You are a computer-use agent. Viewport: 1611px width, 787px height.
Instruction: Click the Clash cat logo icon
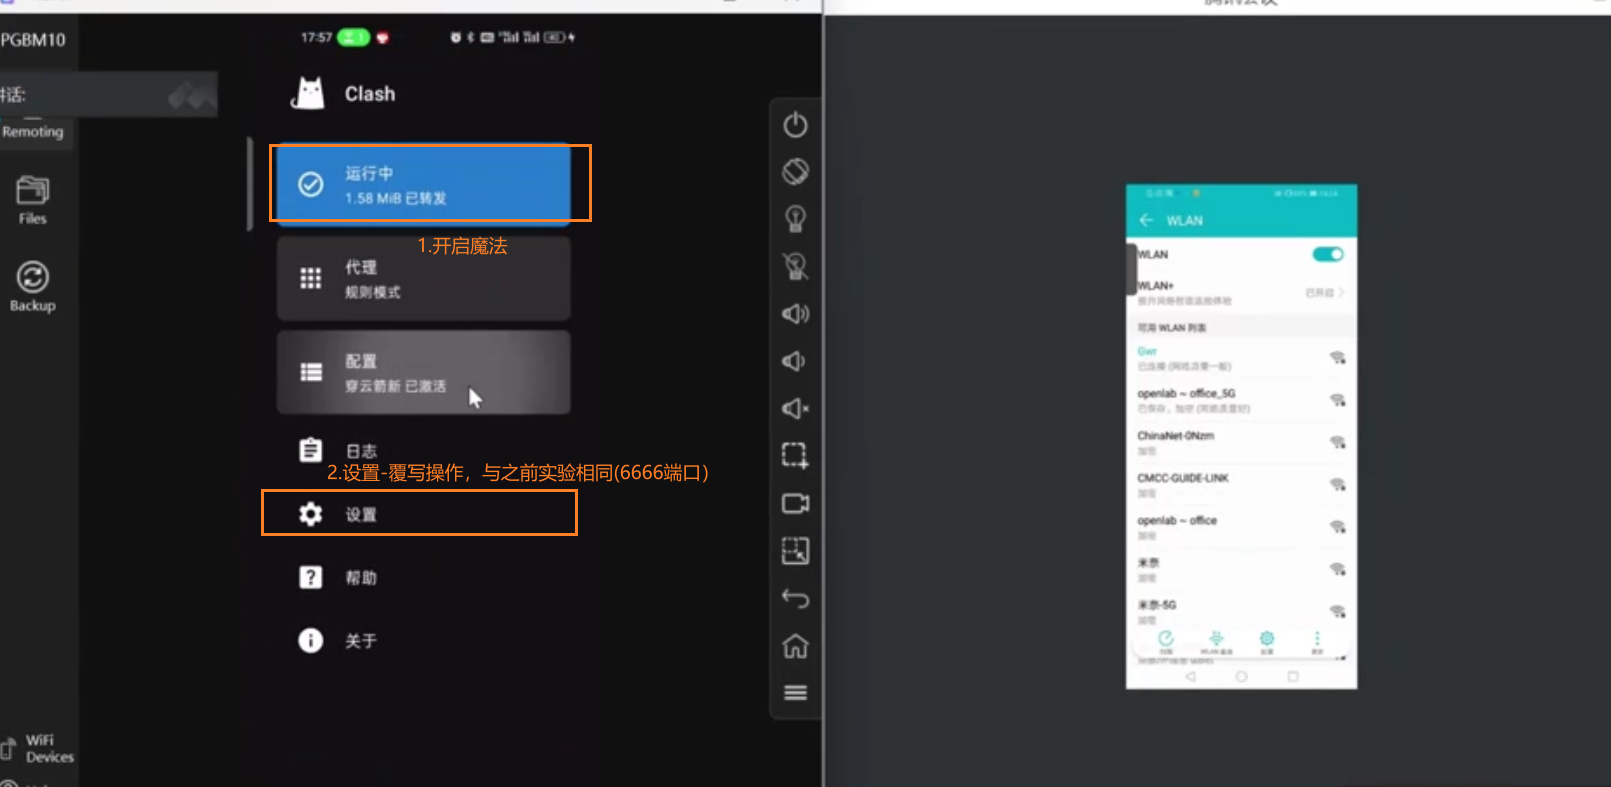click(x=308, y=93)
